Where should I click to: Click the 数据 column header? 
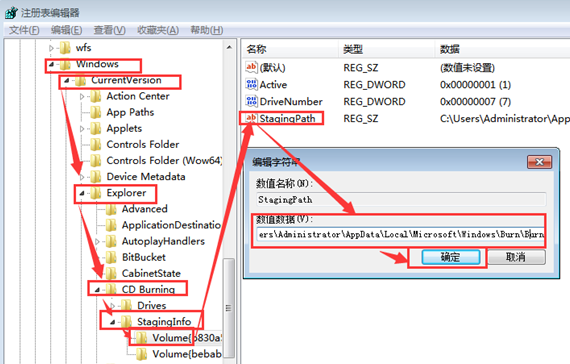click(502, 49)
